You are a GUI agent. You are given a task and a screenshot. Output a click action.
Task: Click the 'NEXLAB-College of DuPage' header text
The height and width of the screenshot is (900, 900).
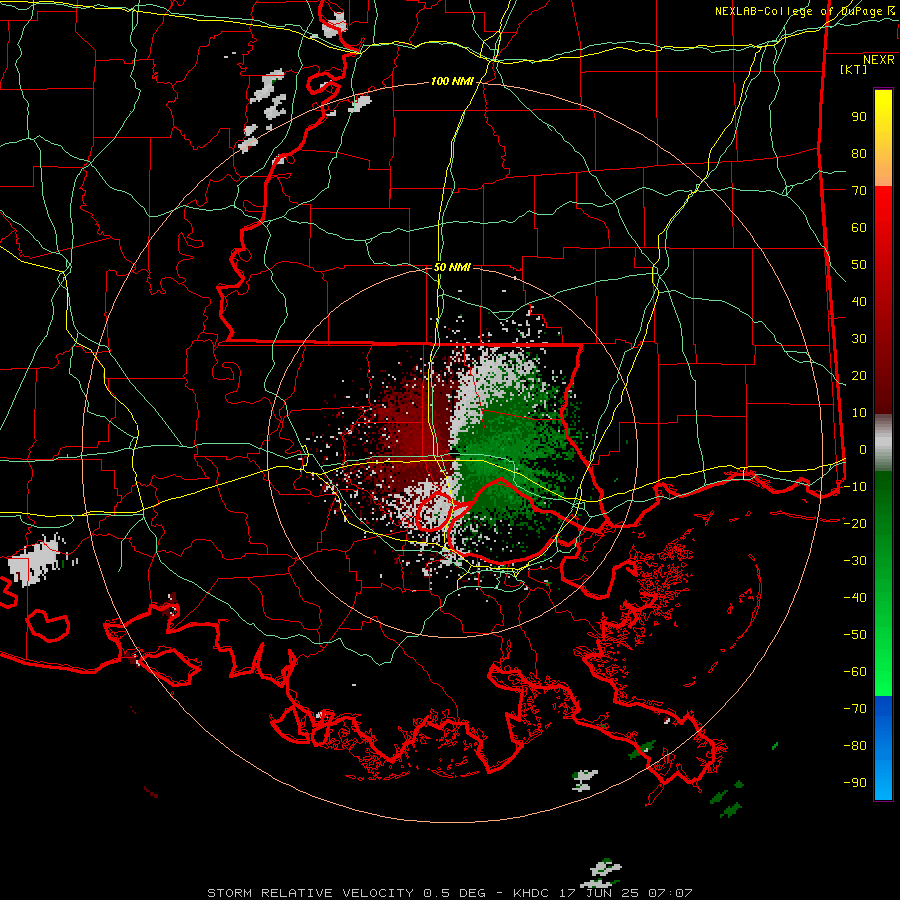click(x=798, y=11)
